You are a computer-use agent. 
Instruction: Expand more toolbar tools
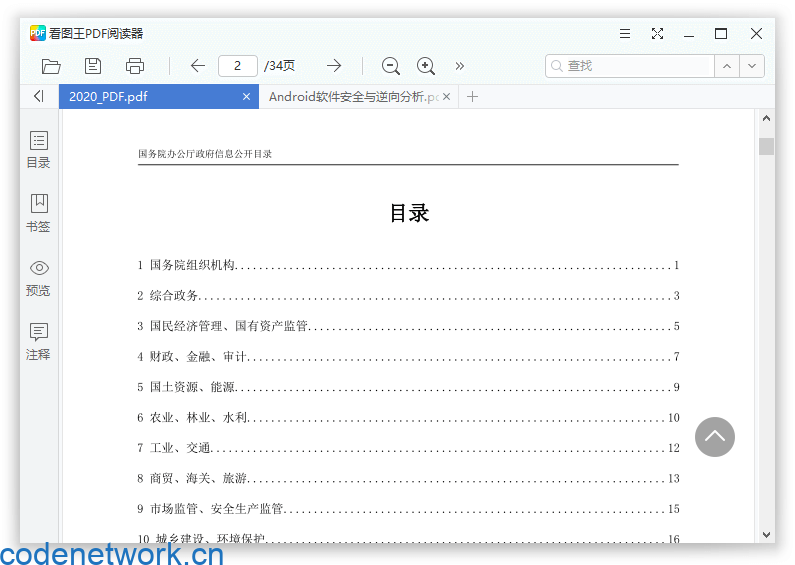(x=459, y=66)
